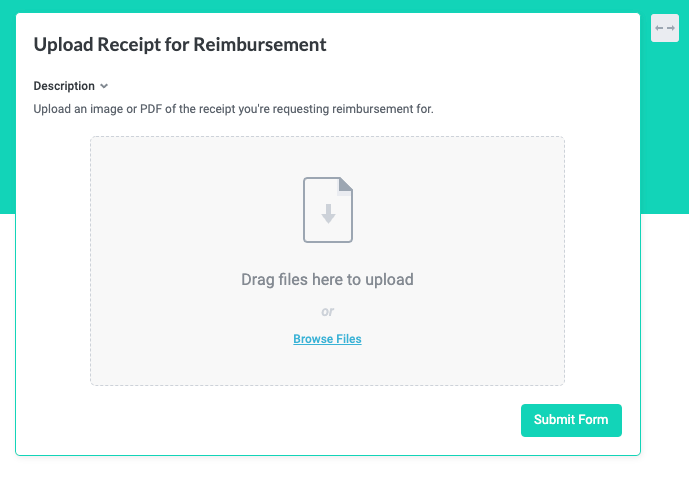Click the "or" separator in the upload area
The image size is (689, 480).
tap(327, 311)
